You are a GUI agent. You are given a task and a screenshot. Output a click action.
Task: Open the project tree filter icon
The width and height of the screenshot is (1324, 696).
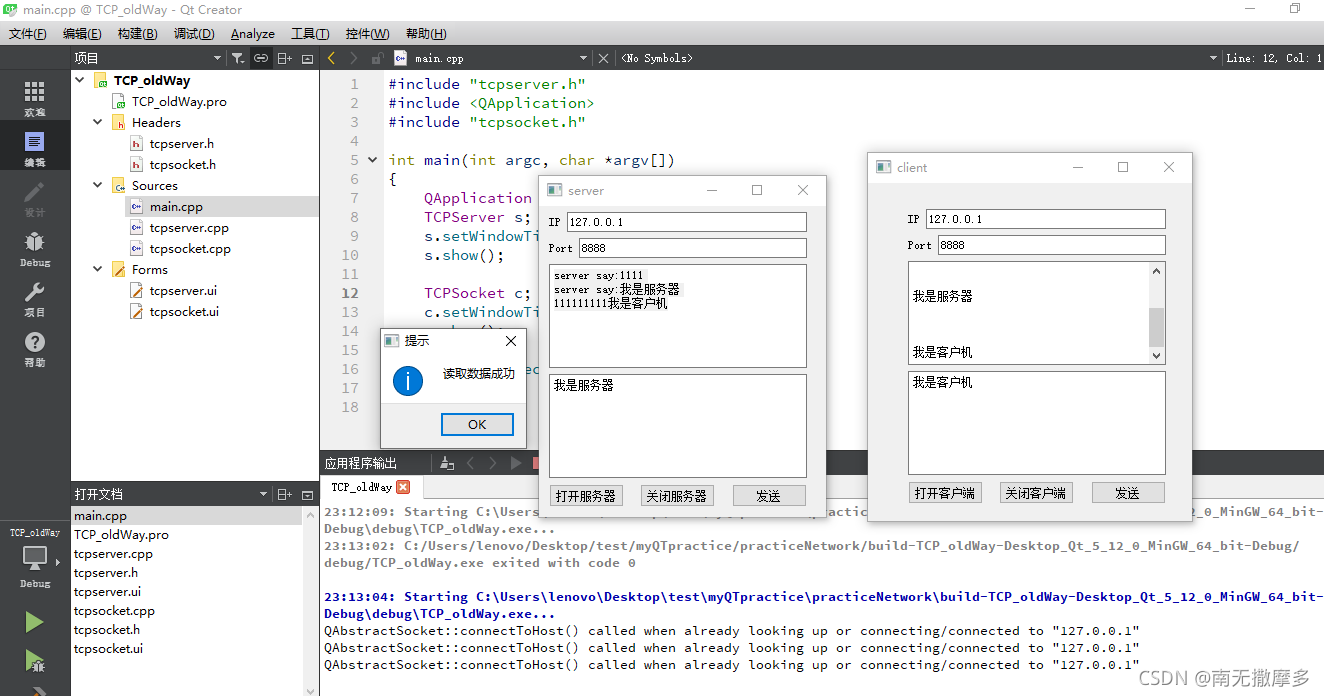(237, 58)
